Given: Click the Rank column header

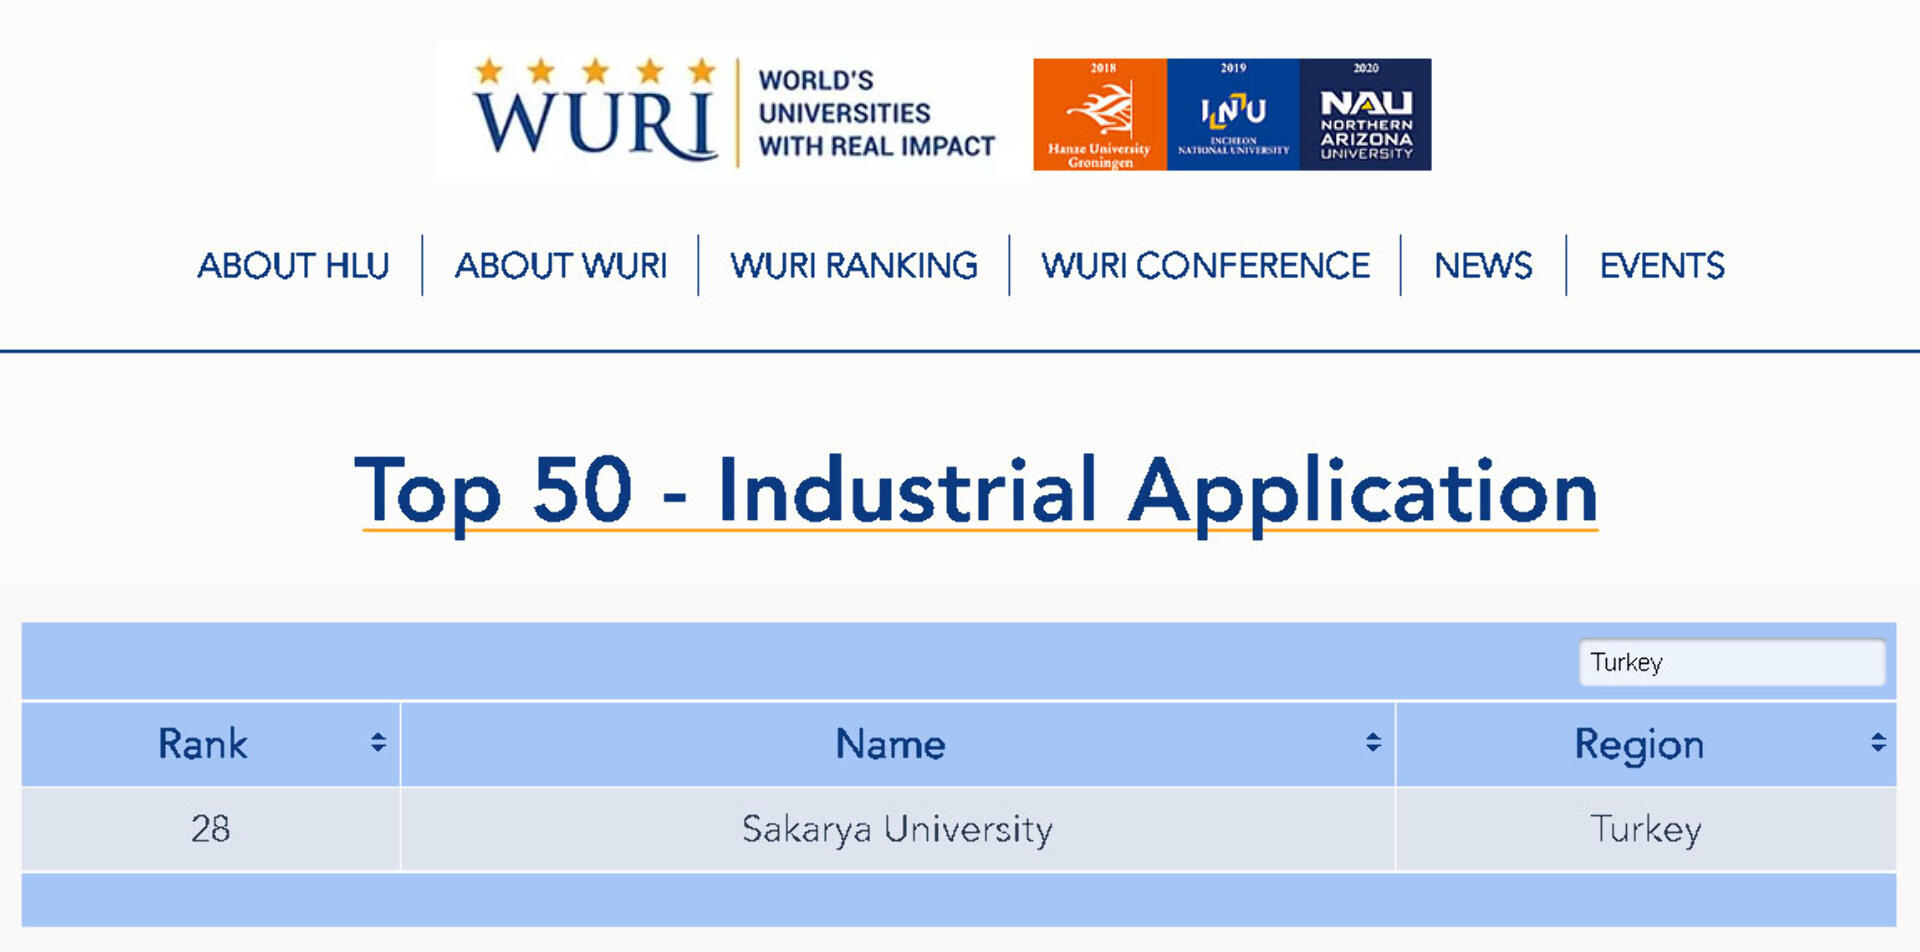Looking at the screenshot, I should pyautogui.click(x=211, y=744).
